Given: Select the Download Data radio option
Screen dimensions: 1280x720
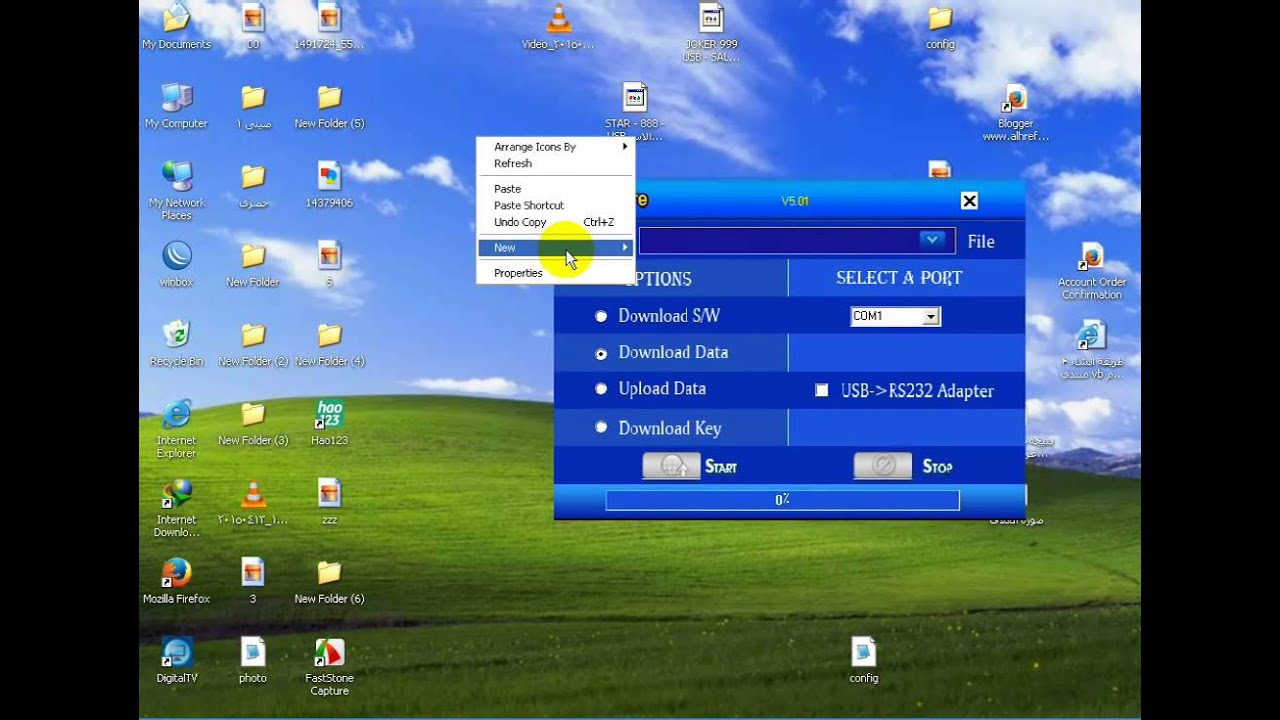Looking at the screenshot, I should 601,353.
